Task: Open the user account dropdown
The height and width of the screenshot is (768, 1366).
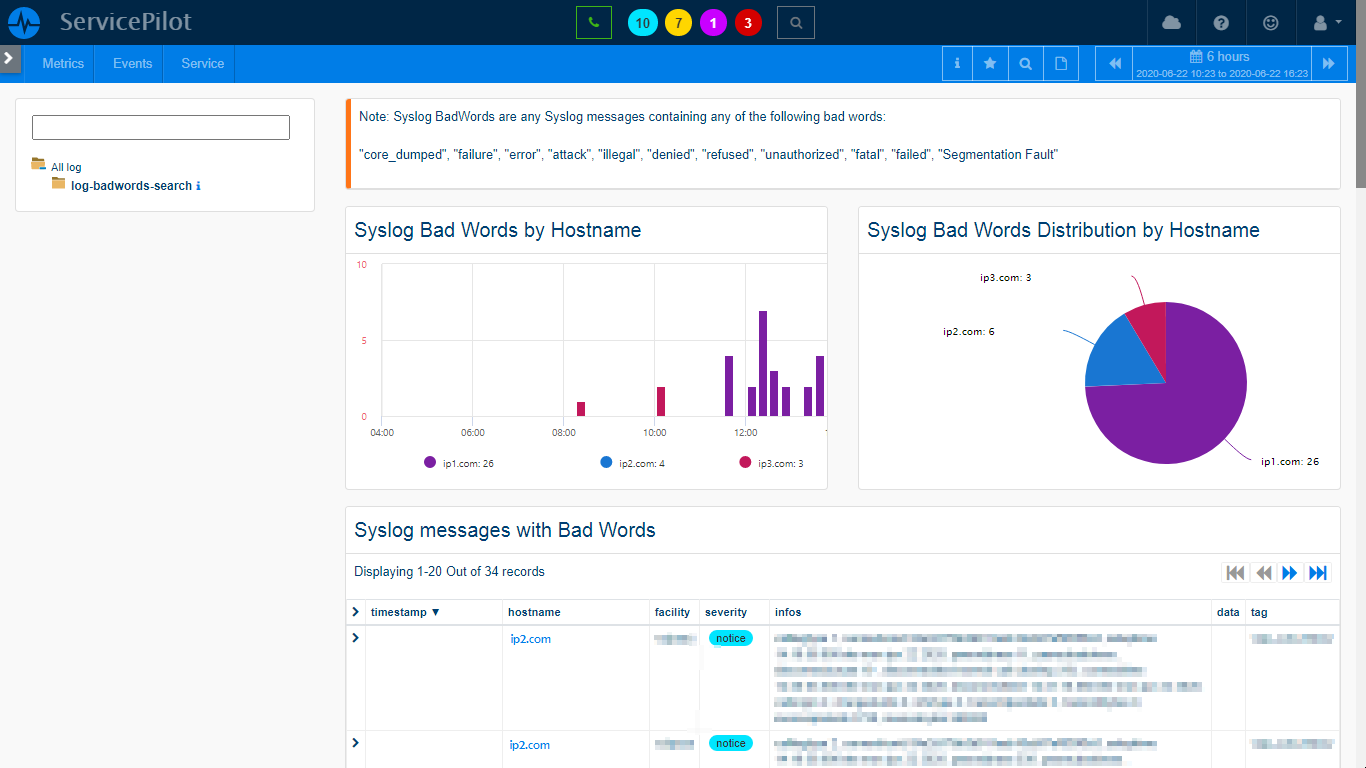Action: pyautogui.click(x=1326, y=23)
